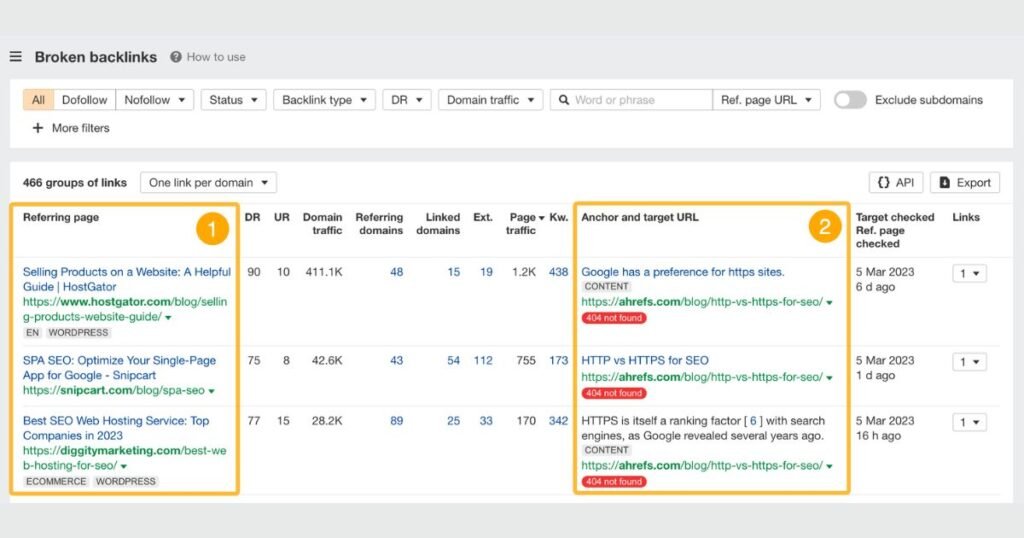Click the plus icon for More filters

[x=38, y=128]
